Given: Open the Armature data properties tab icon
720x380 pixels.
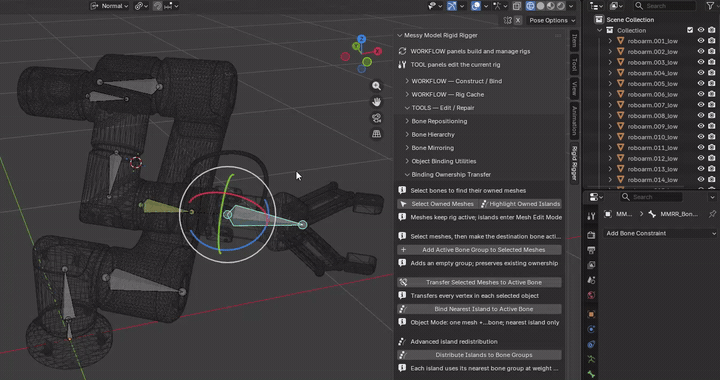Looking at the screenshot, I should pos(591,359).
